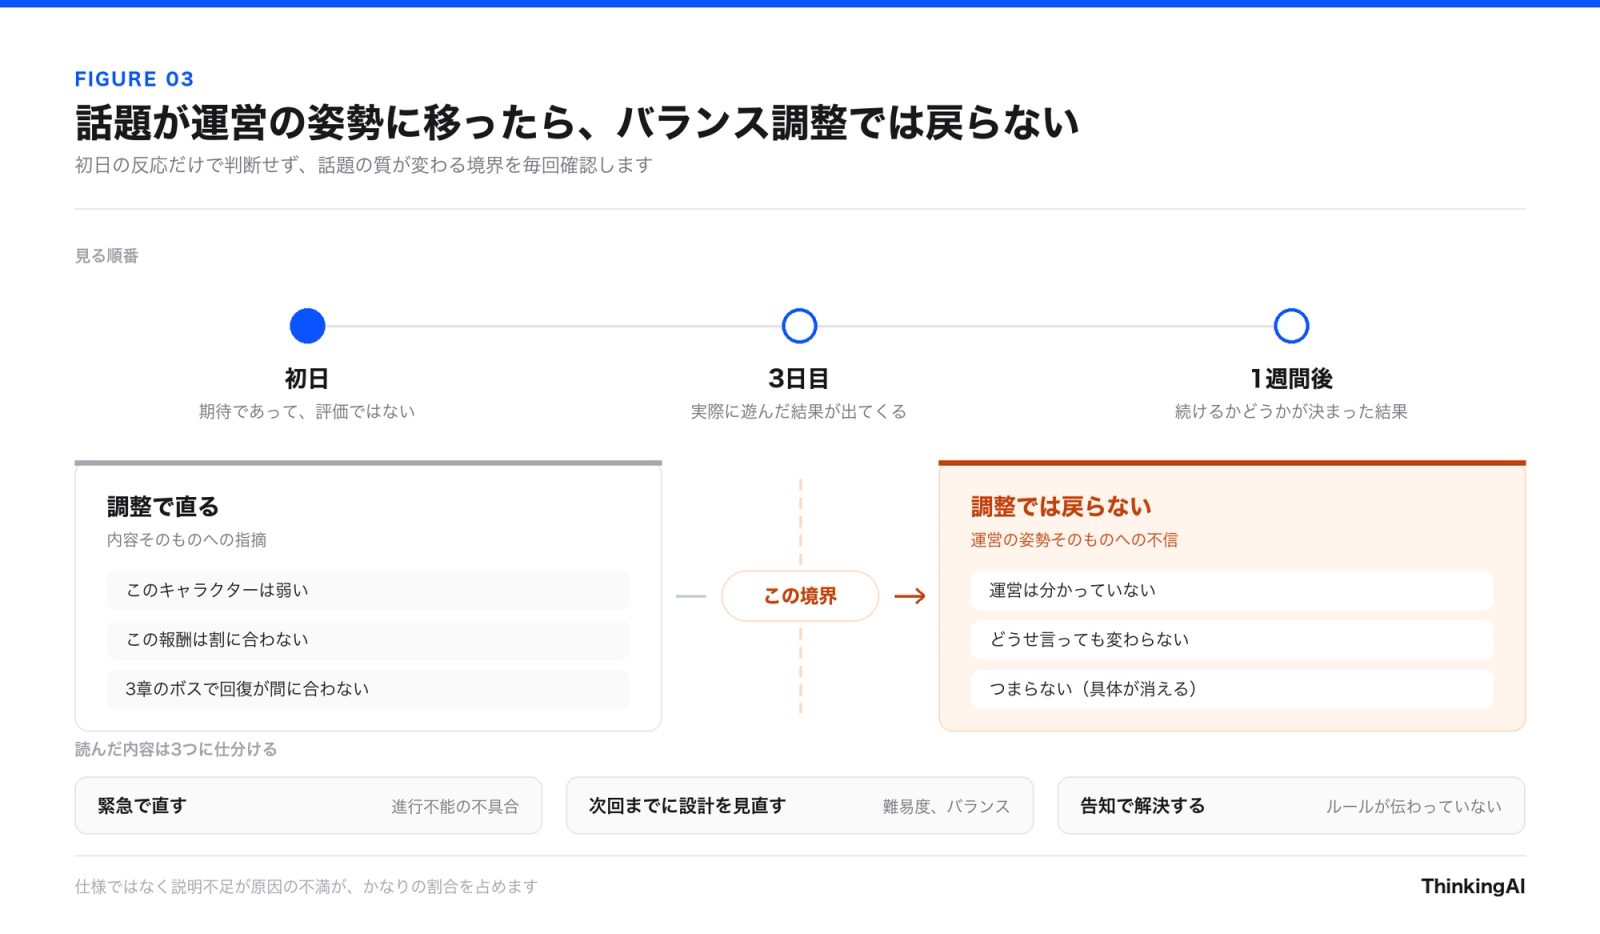Click the 調整で直る heading
The width and height of the screenshot is (1600, 934).
(163, 507)
